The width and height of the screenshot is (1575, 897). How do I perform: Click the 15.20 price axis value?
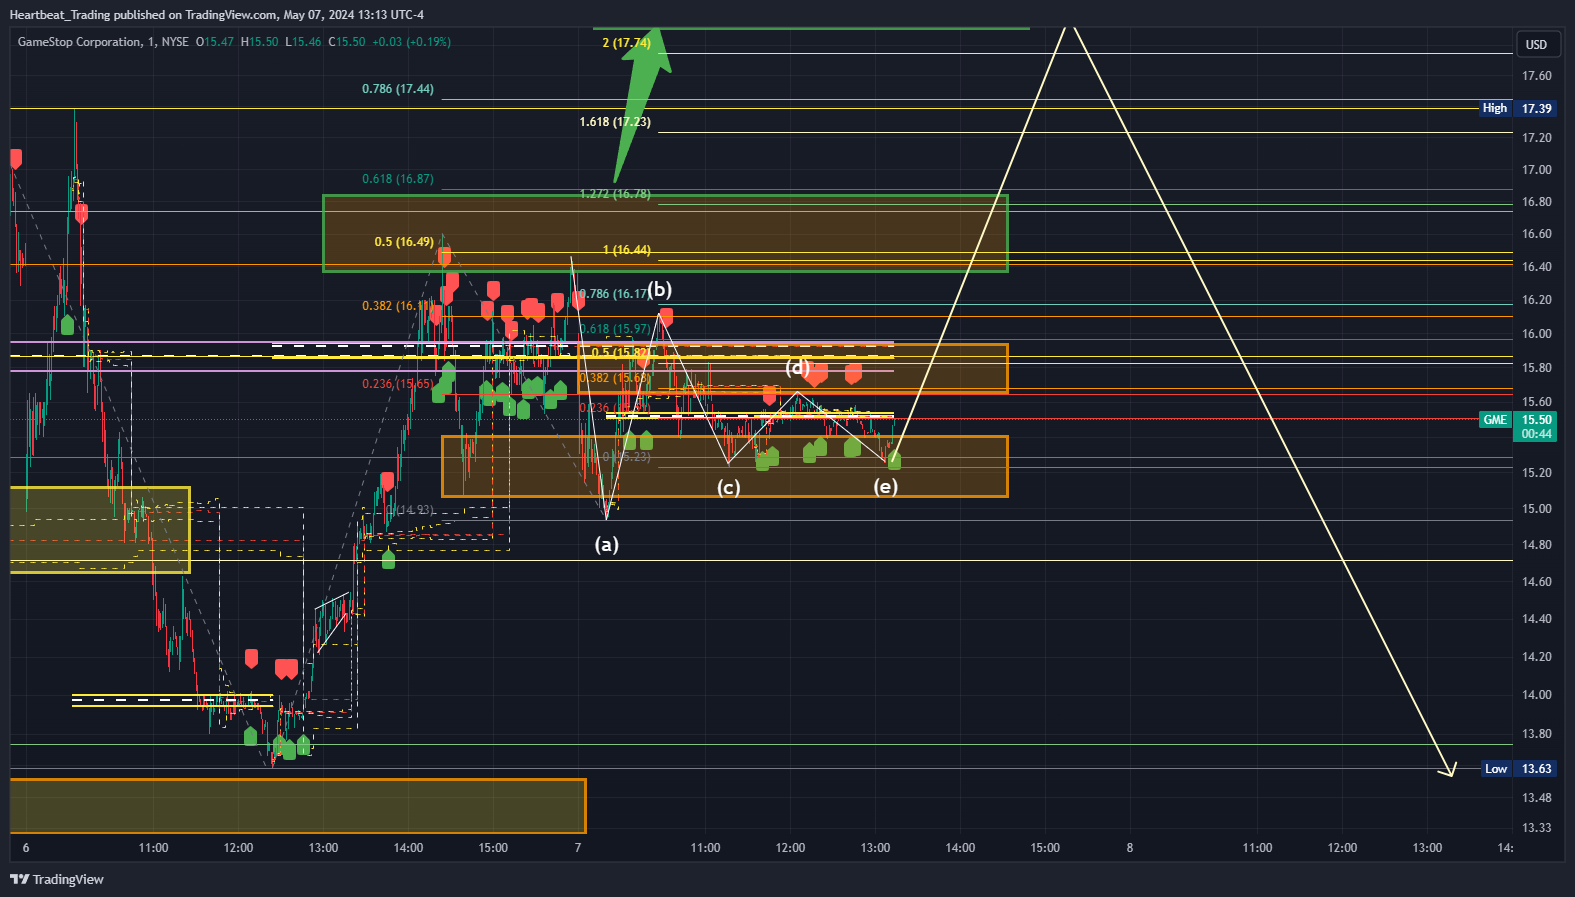(x=1536, y=473)
